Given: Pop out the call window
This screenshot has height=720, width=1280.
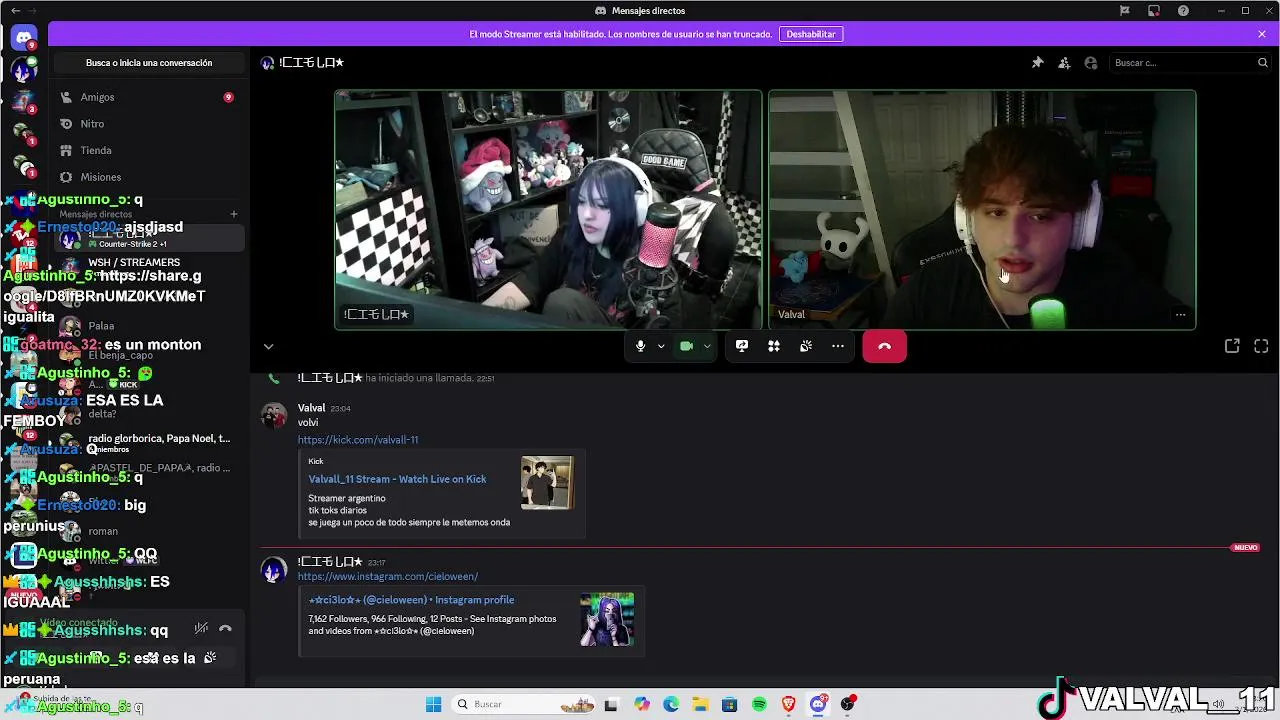Looking at the screenshot, I should pyautogui.click(x=1232, y=346).
